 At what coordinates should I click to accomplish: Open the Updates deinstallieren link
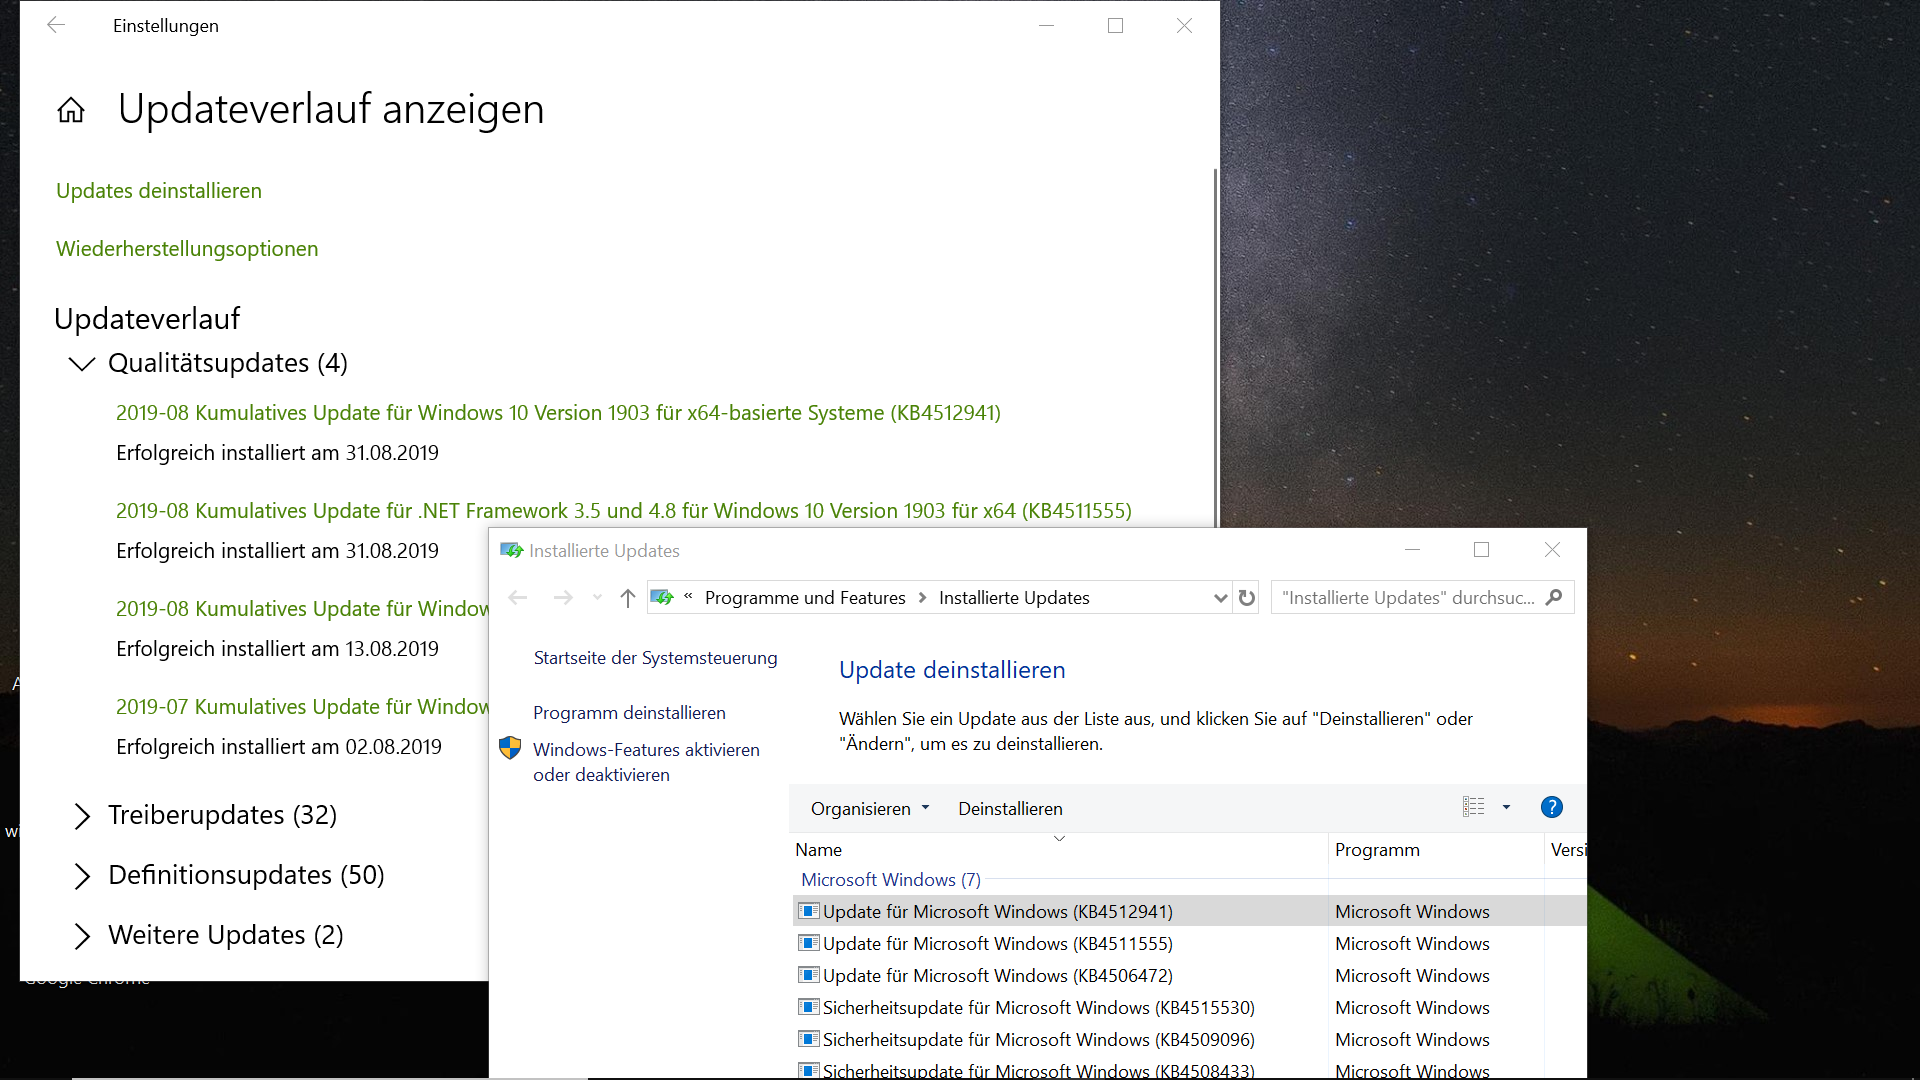pyautogui.click(x=159, y=191)
